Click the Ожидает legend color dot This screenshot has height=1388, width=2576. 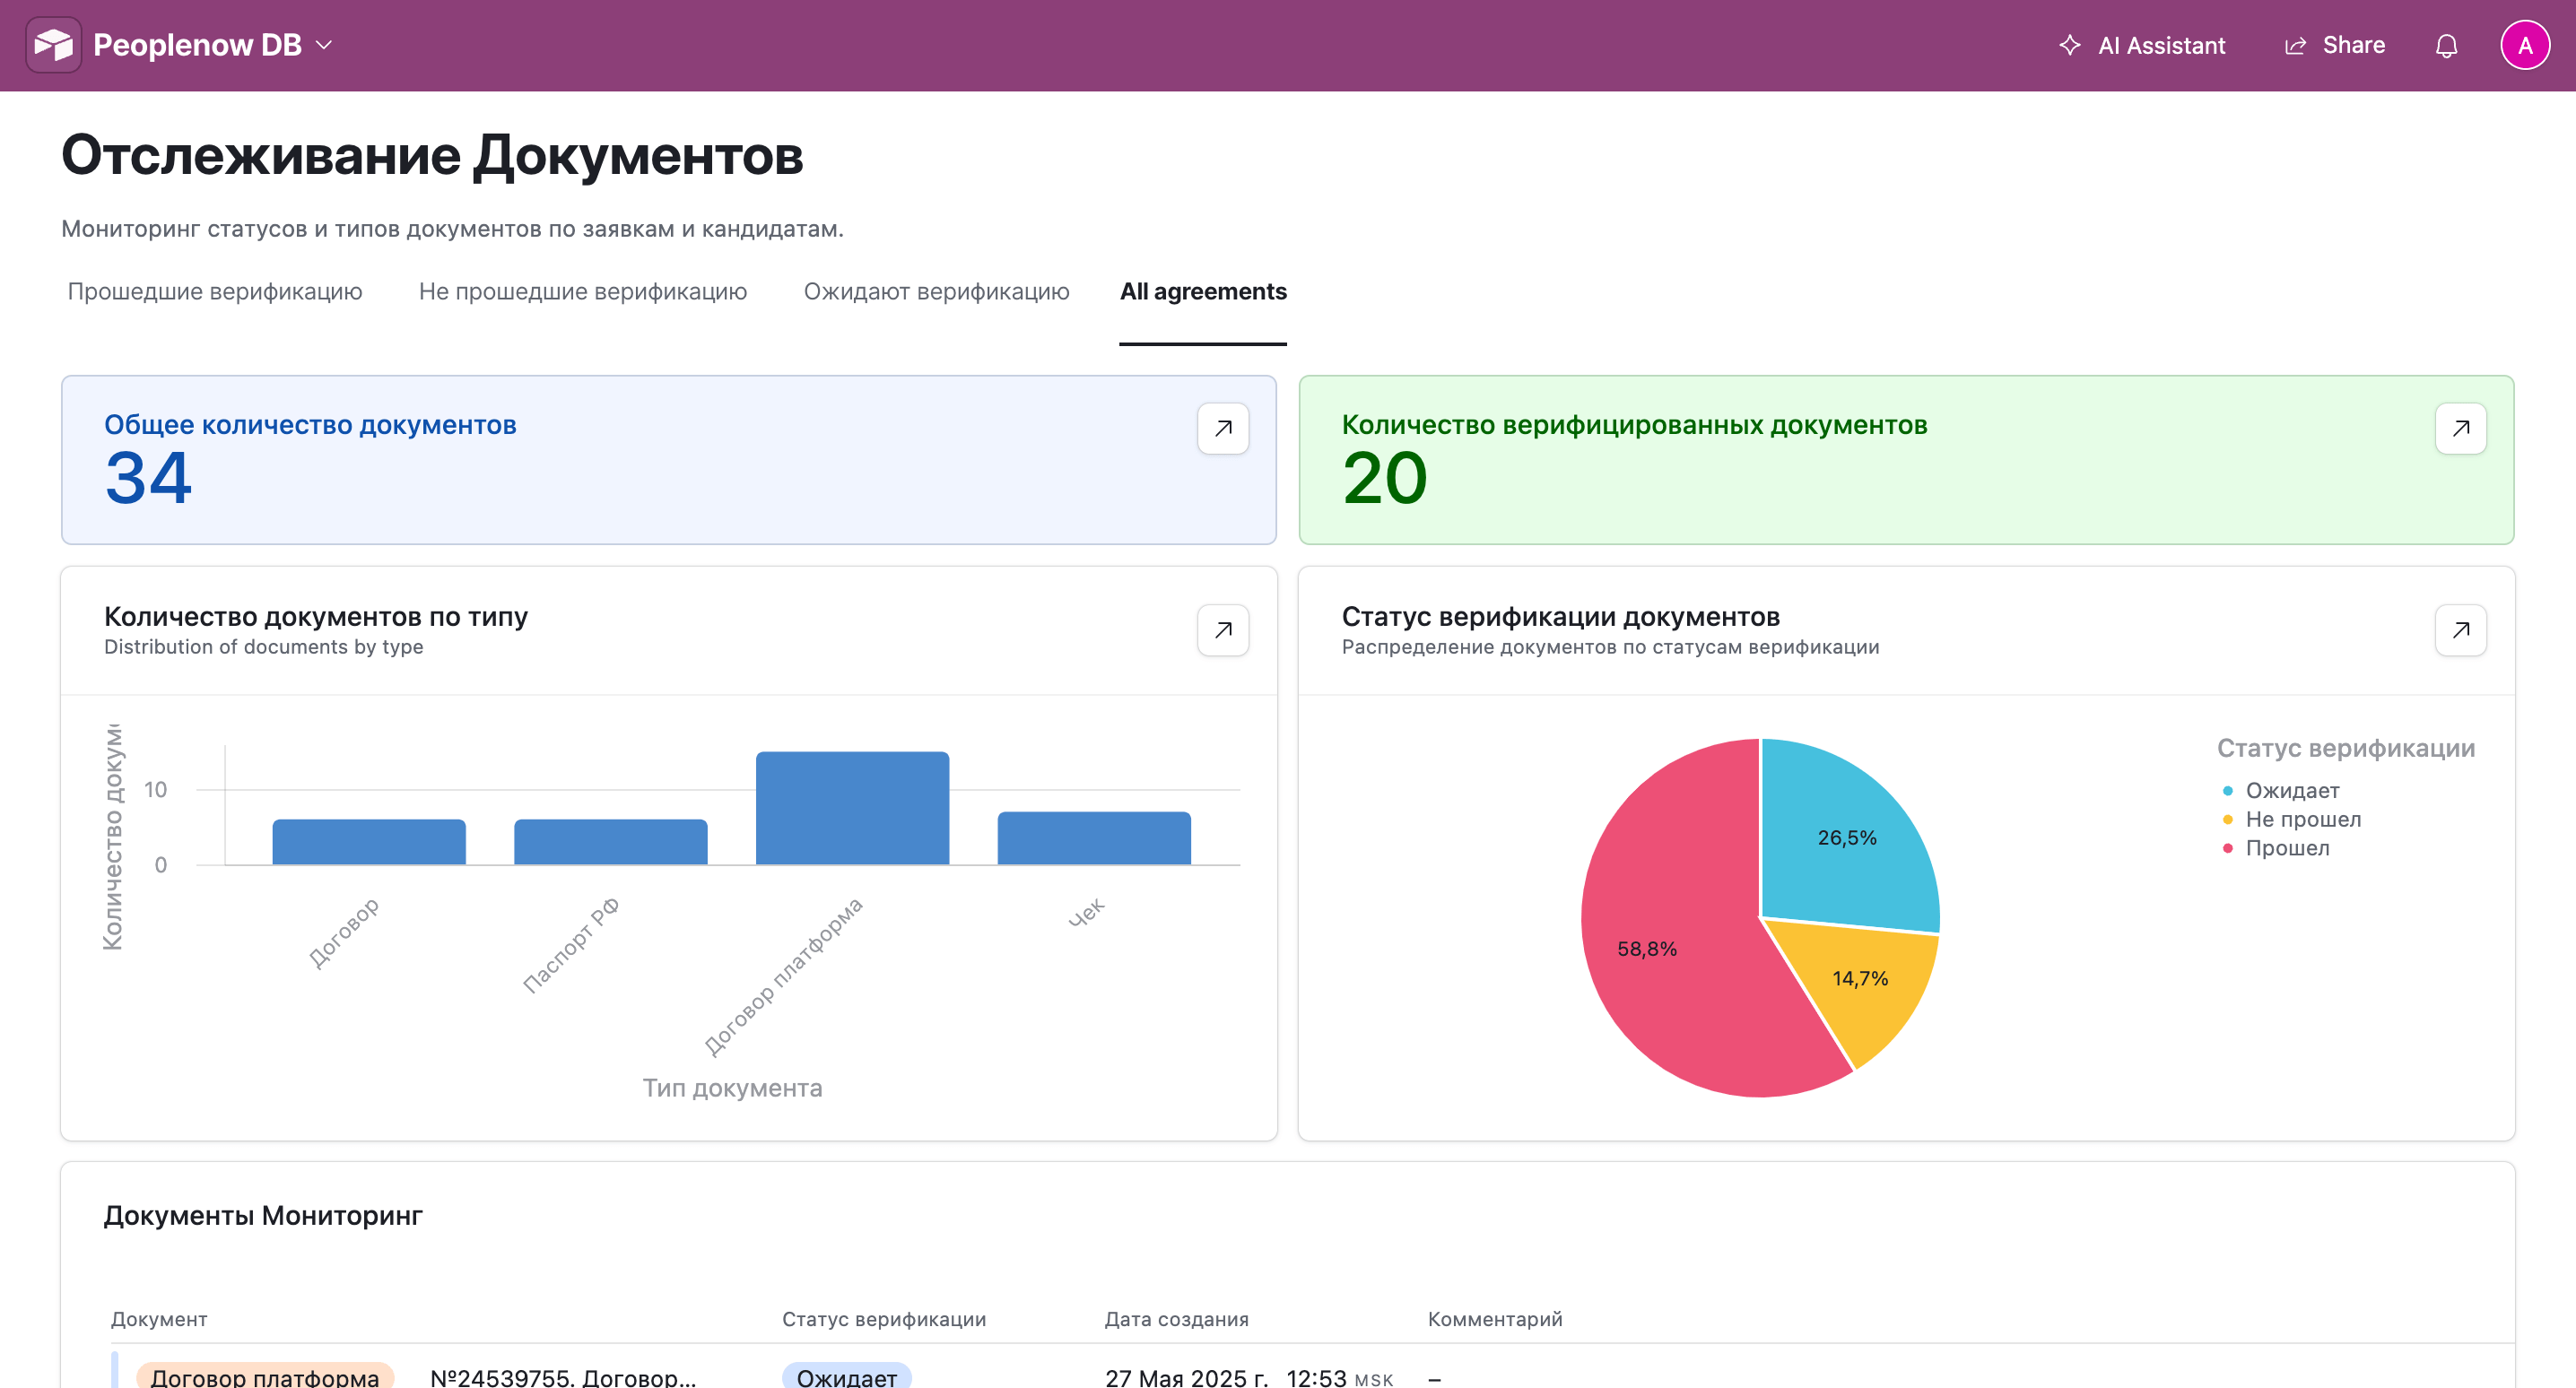pos(2227,791)
